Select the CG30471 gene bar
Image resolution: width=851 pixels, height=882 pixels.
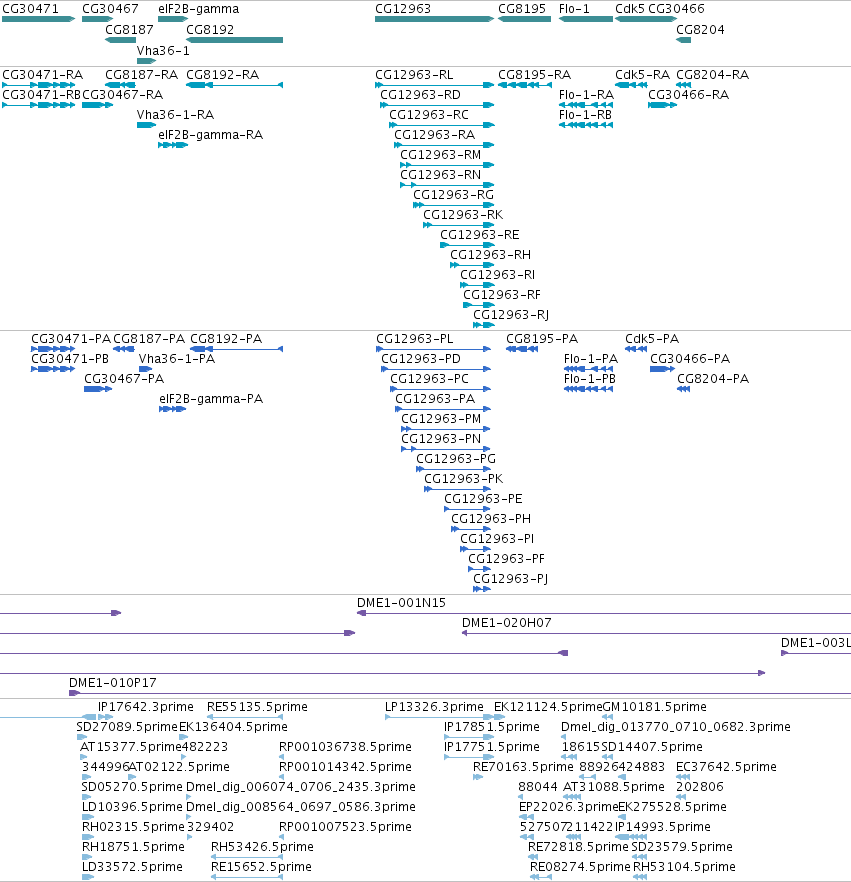coord(38,19)
